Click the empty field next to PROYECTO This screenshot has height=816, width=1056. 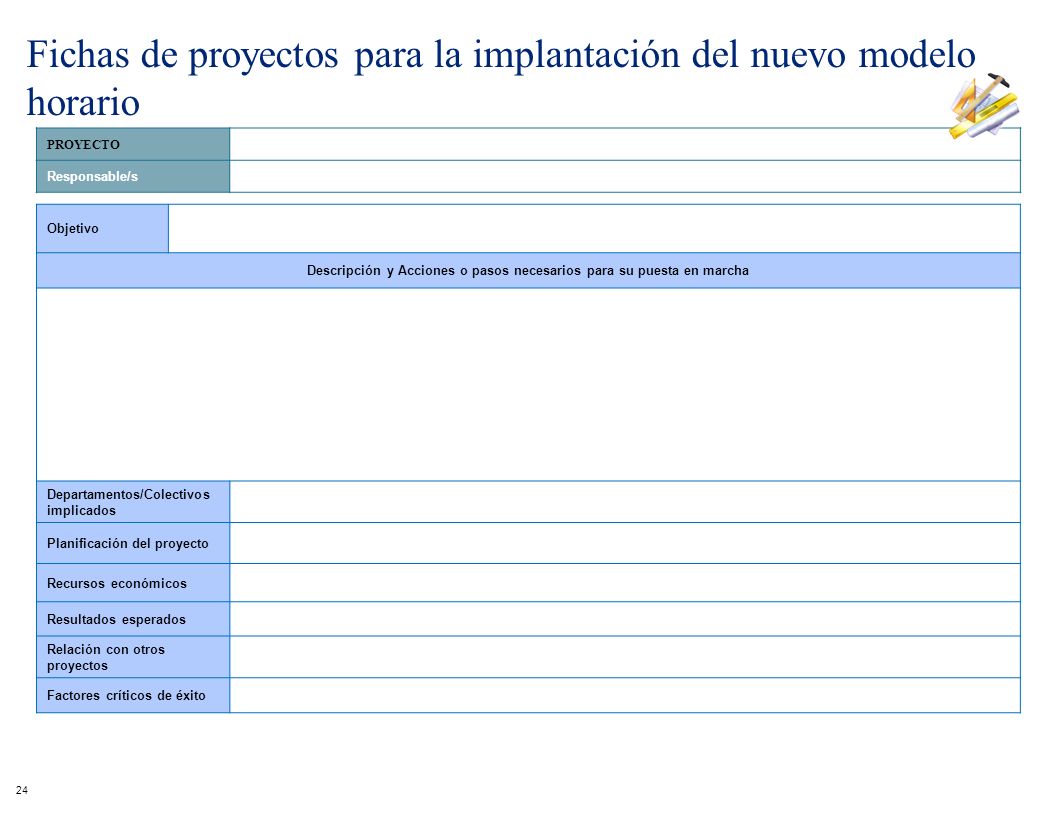click(x=625, y=144)
